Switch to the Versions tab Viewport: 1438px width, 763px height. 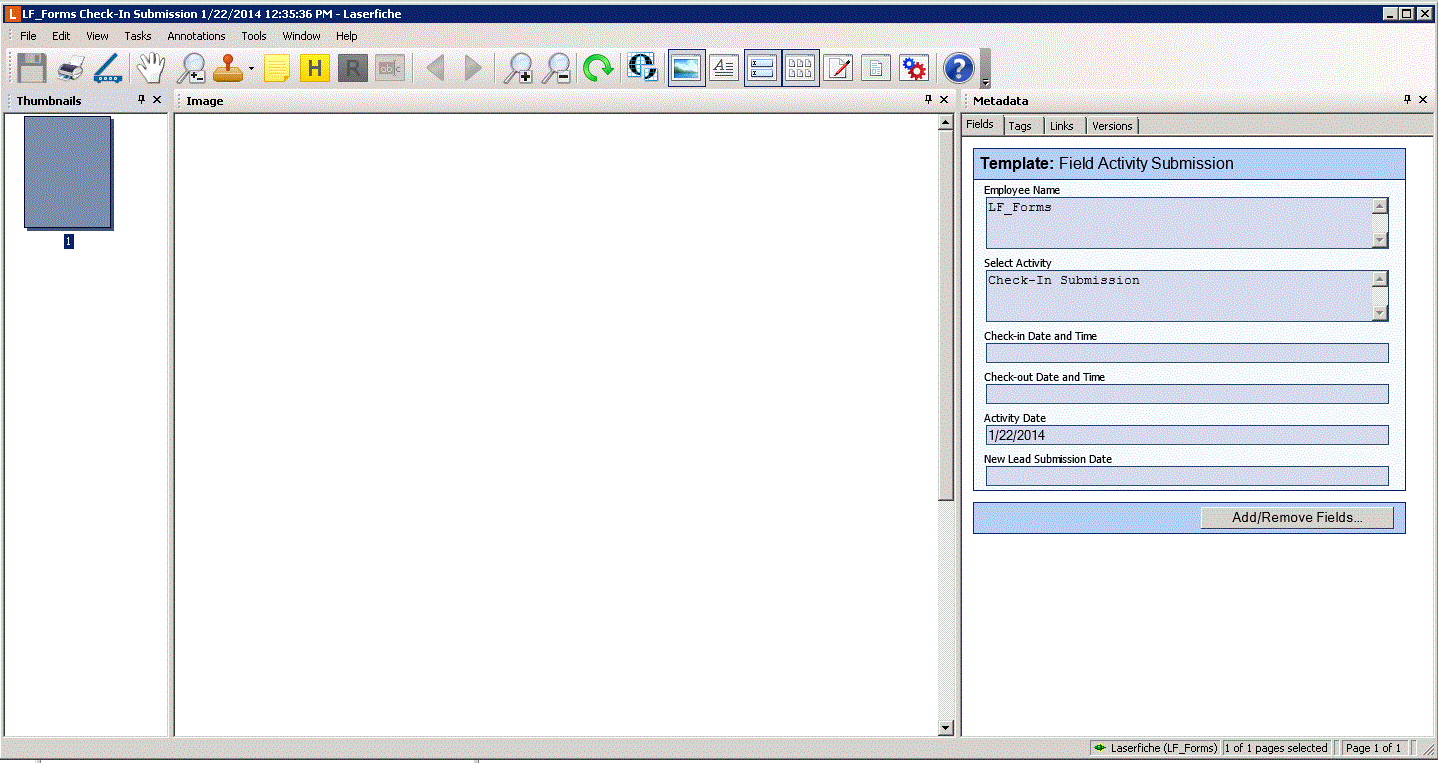pos(1112,126)
